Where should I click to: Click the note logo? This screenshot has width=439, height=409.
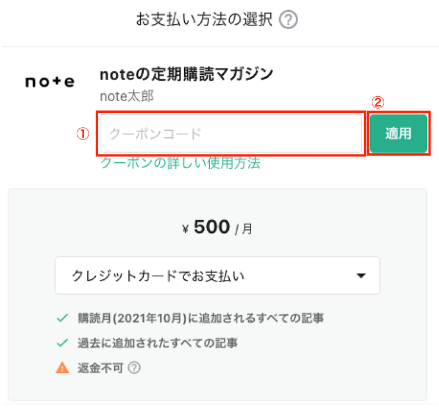coord(50,82)
